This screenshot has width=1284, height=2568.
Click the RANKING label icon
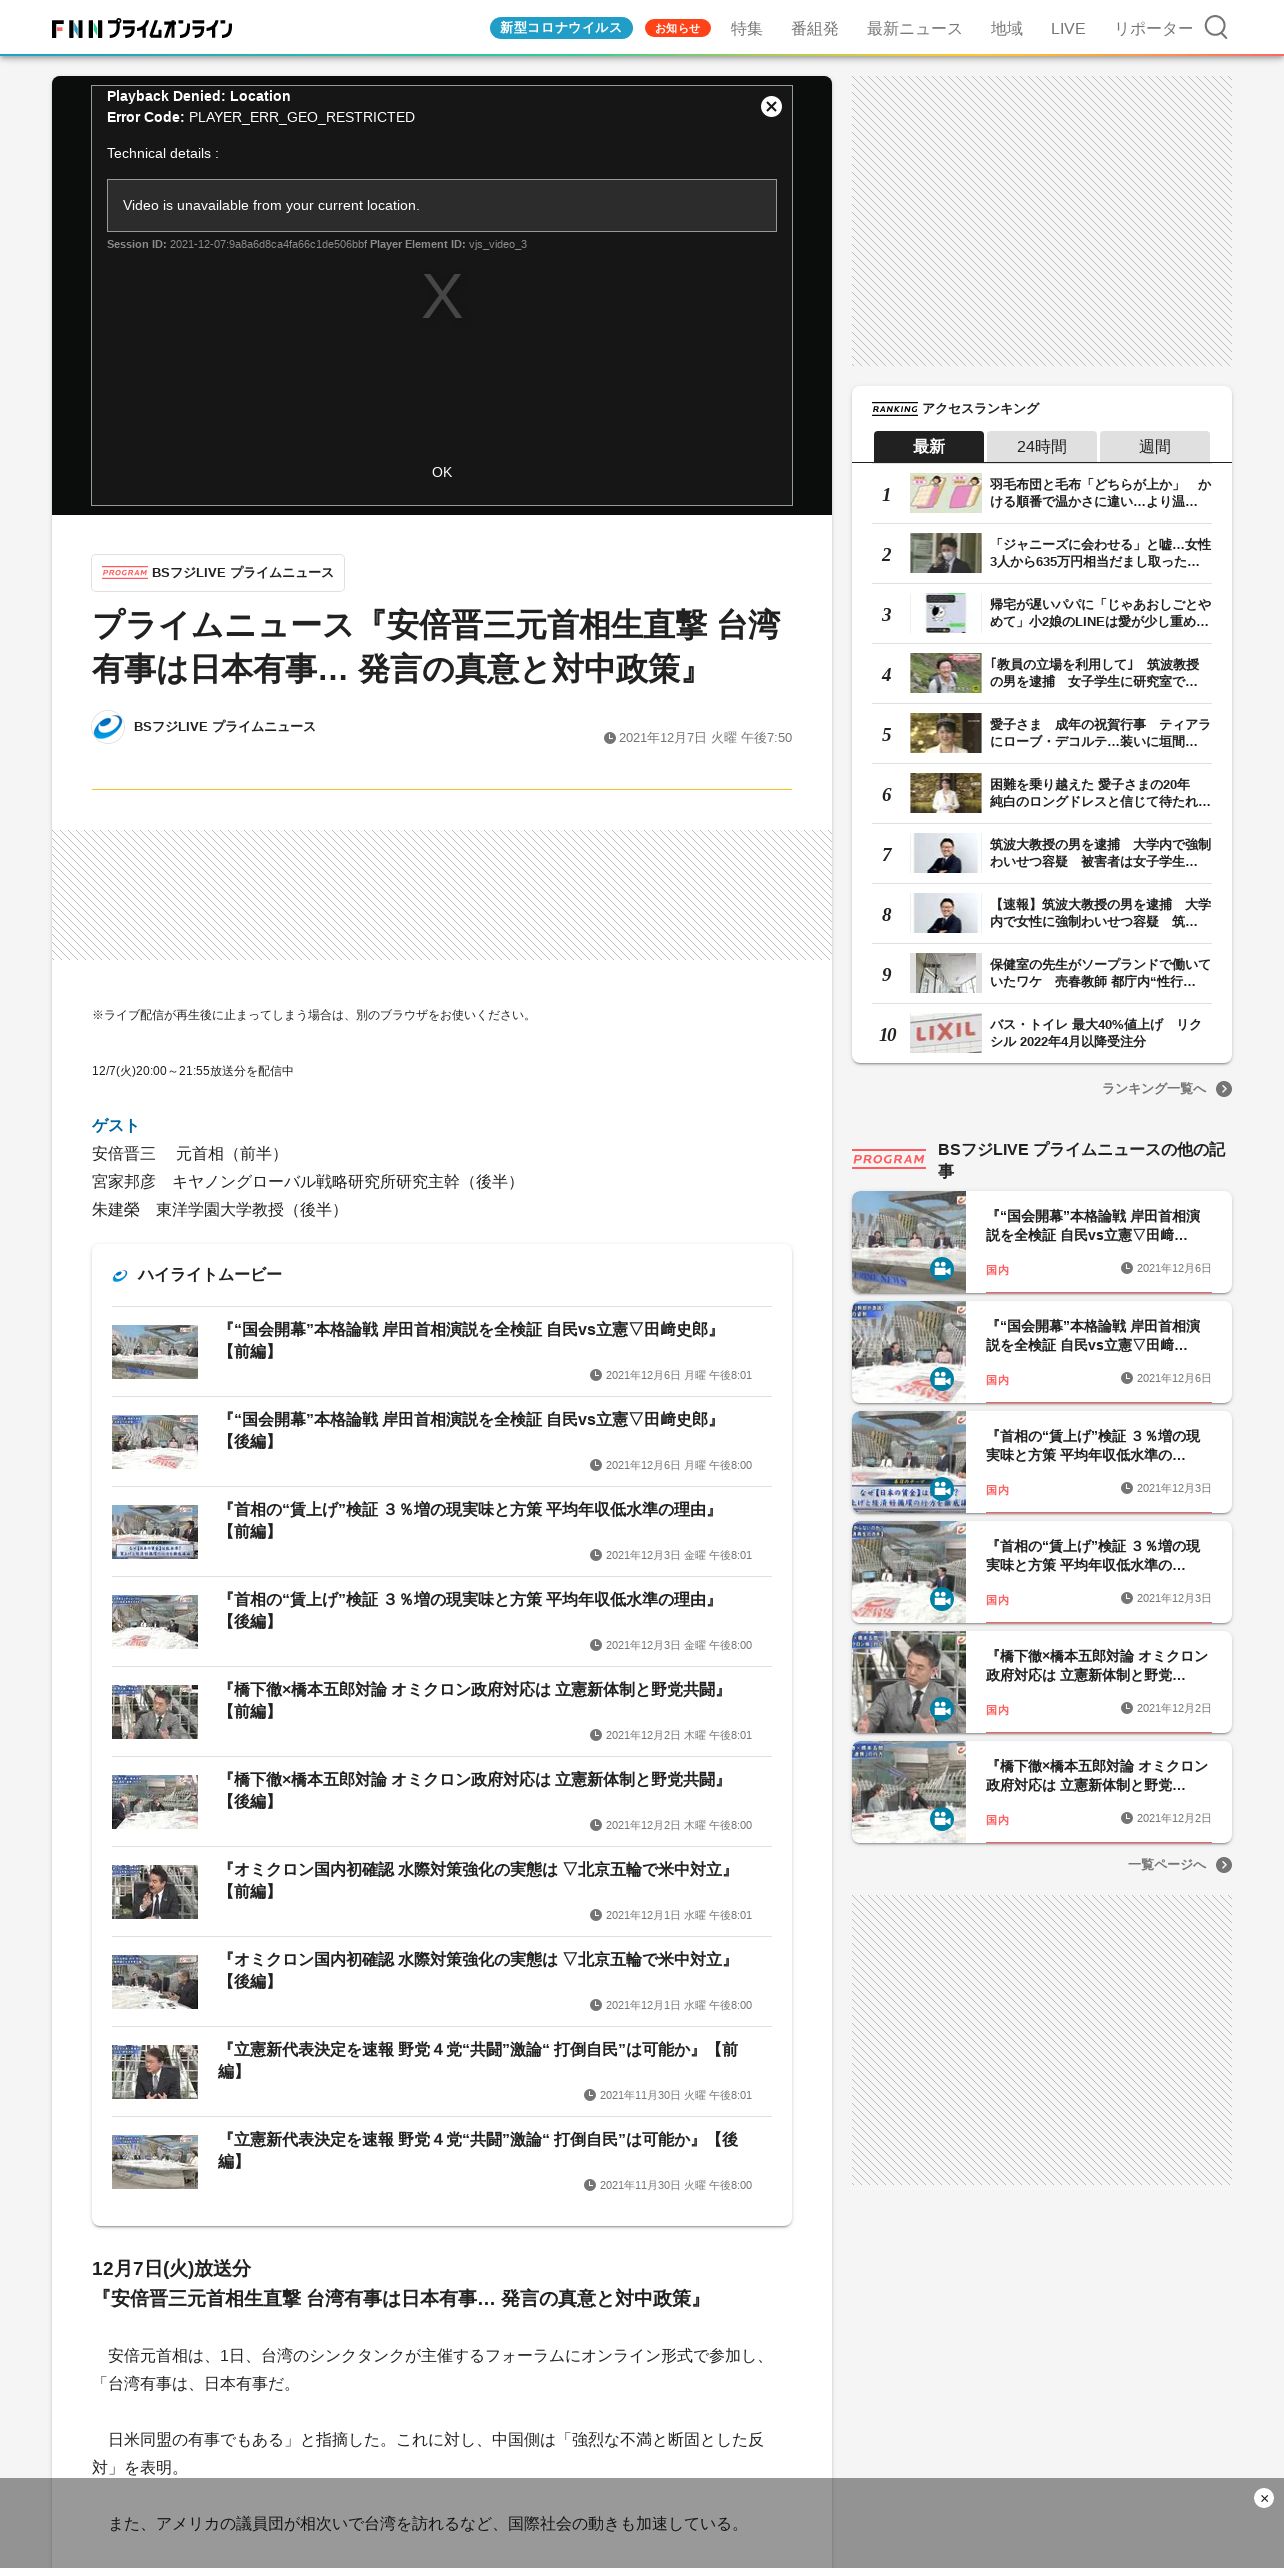pos(894,409)
